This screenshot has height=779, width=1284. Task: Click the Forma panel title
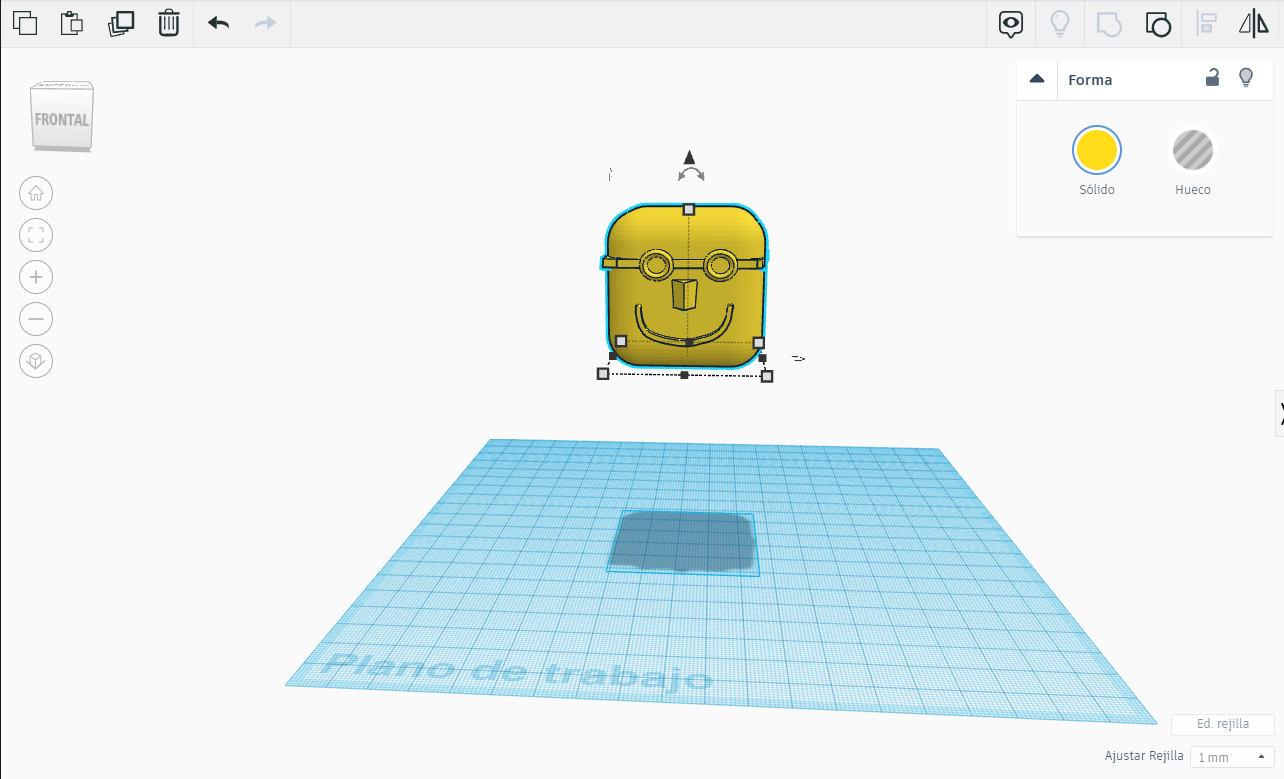(x=1090, y=80)
